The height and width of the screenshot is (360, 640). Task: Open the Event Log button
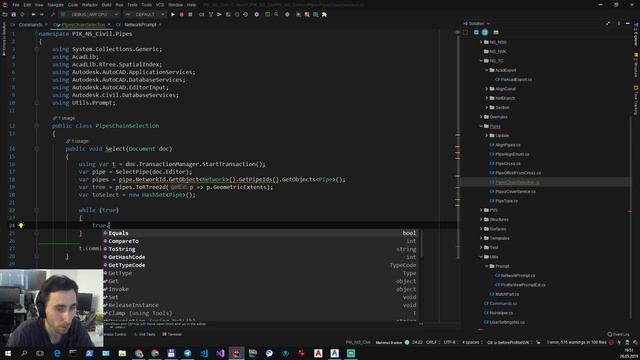[618, 334]
